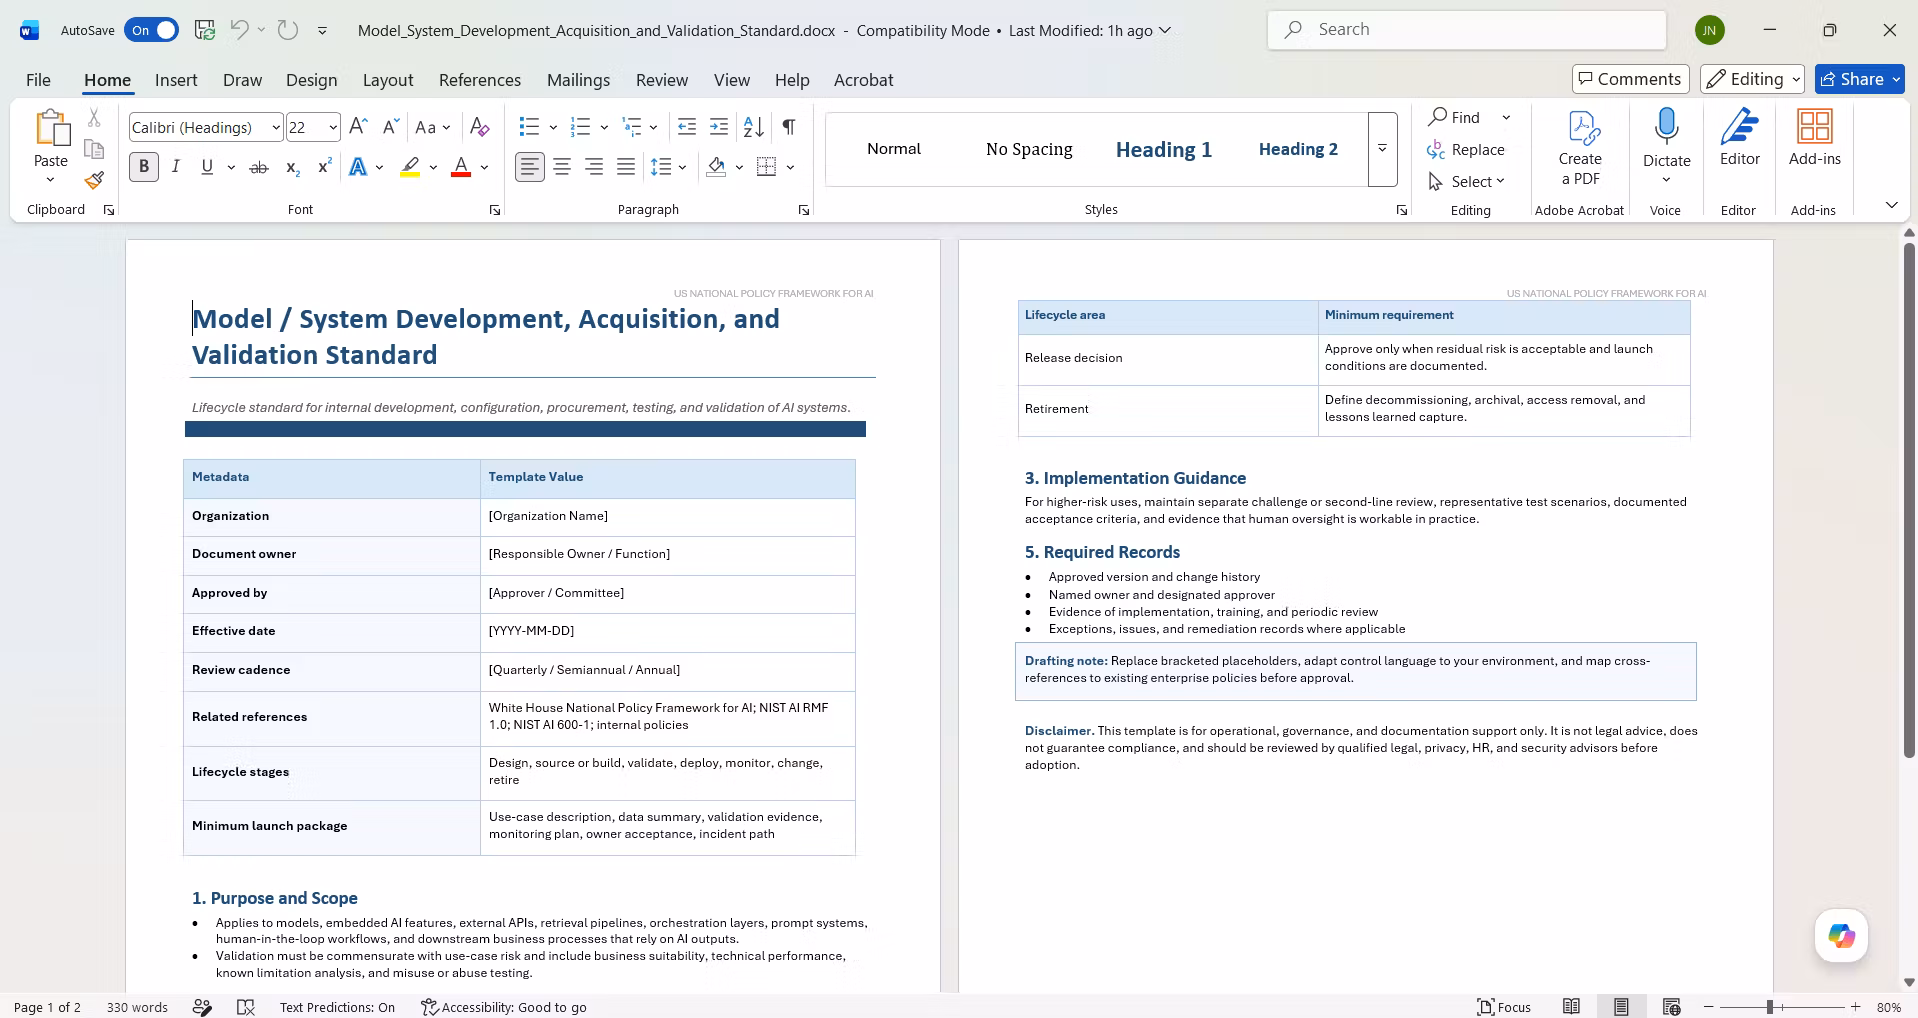
Task: Open the Editing mode dropdown
Action: point(1753,79)
